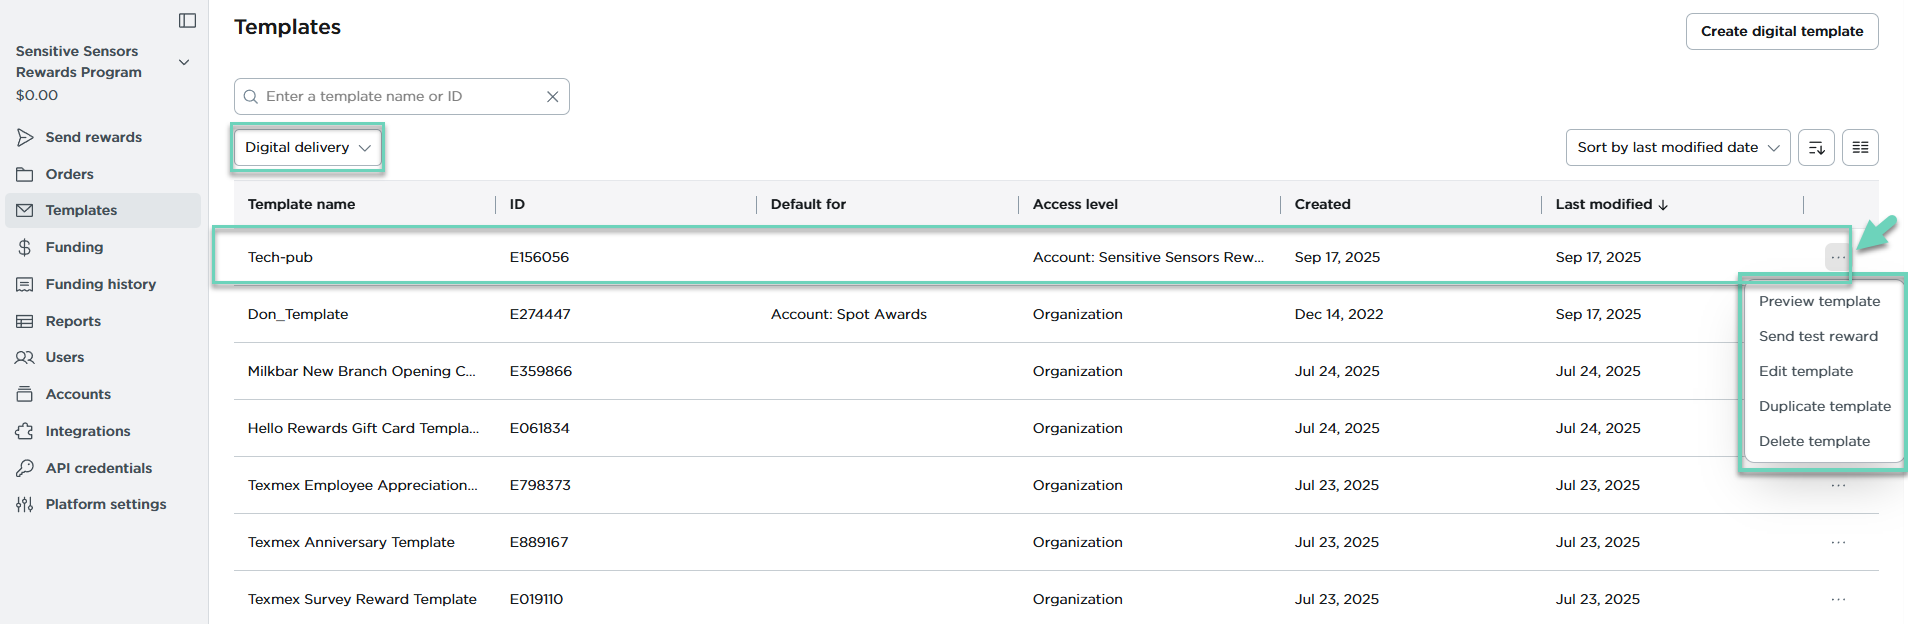Clear the template search field
1908x624 pixels.
[x=552, y=97]
